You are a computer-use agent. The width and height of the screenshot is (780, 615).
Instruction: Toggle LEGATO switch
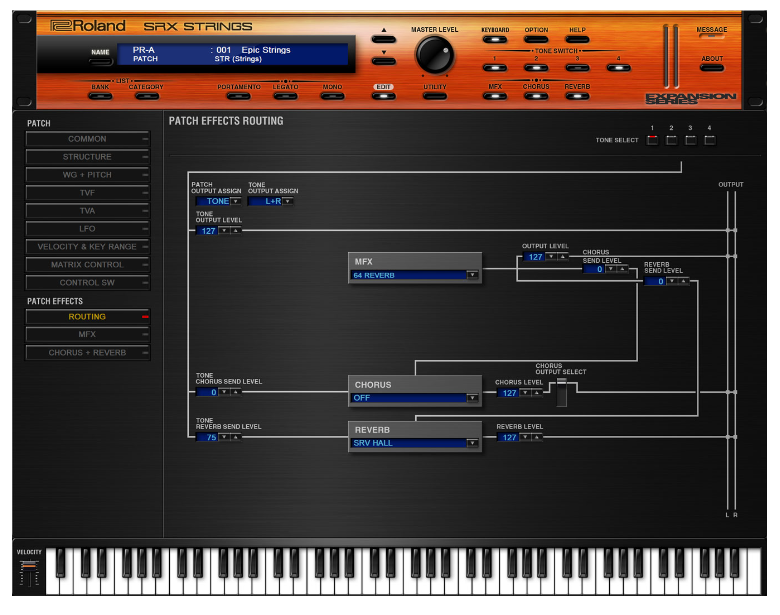pyautogui.click(x=286, y=96)
